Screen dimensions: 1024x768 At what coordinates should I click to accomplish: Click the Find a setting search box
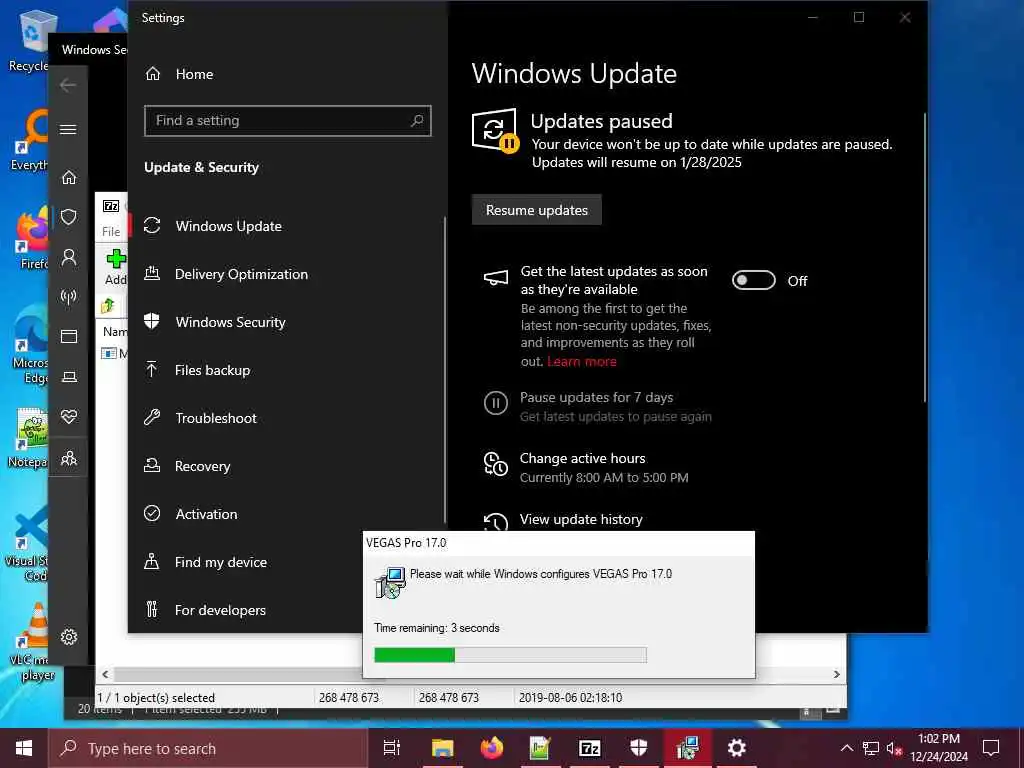[x=287, y=121]
